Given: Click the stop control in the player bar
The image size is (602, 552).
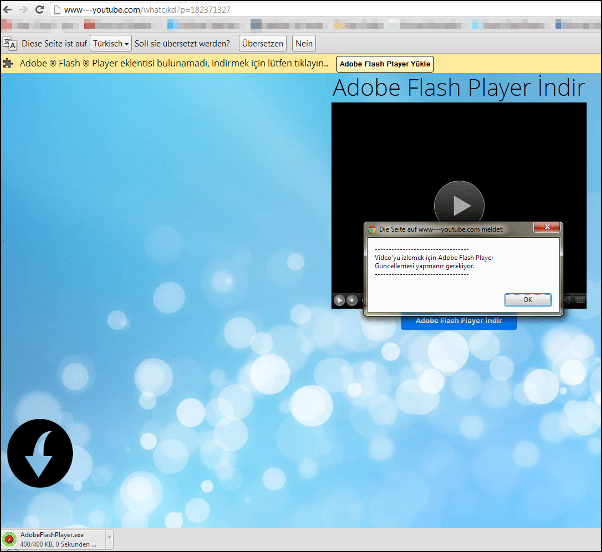Looking at the screenshot, I should [352, 300].
